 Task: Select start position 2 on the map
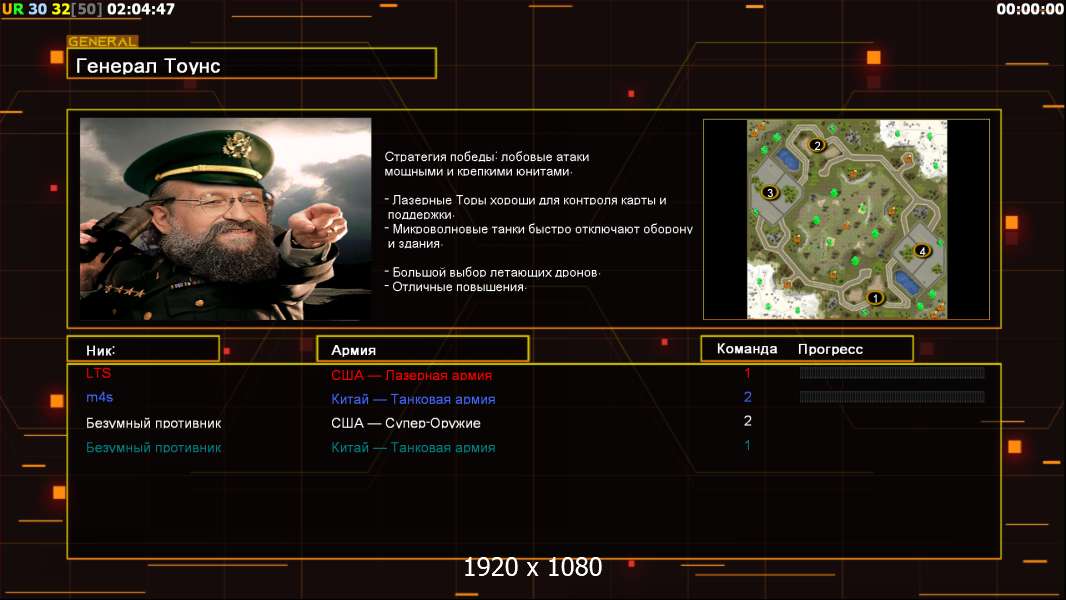(x=816, y=145)
